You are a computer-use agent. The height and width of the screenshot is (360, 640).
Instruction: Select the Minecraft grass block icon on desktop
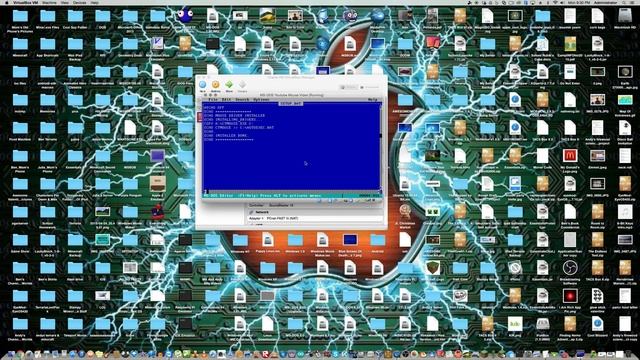tap(432, 268)
